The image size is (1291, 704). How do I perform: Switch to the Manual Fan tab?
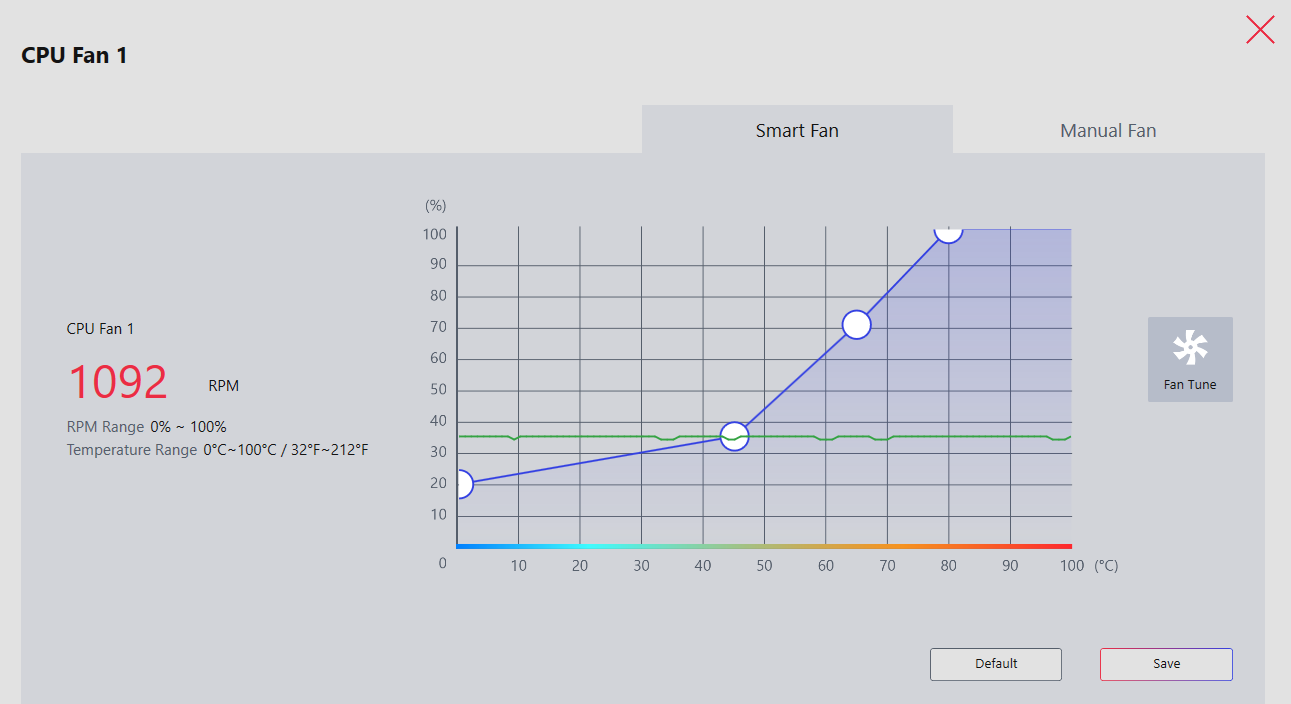[x=1108, y=130]
